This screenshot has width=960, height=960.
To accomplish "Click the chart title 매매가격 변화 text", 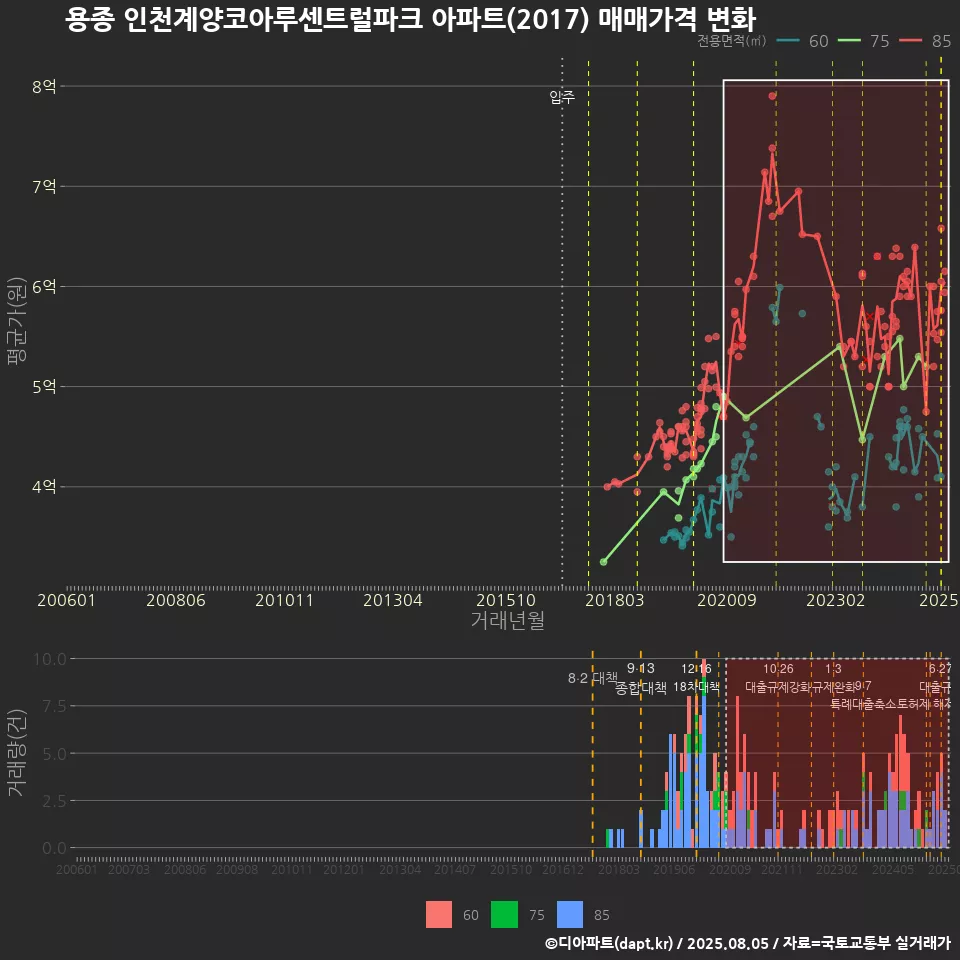I will click(x=677, y=20).
